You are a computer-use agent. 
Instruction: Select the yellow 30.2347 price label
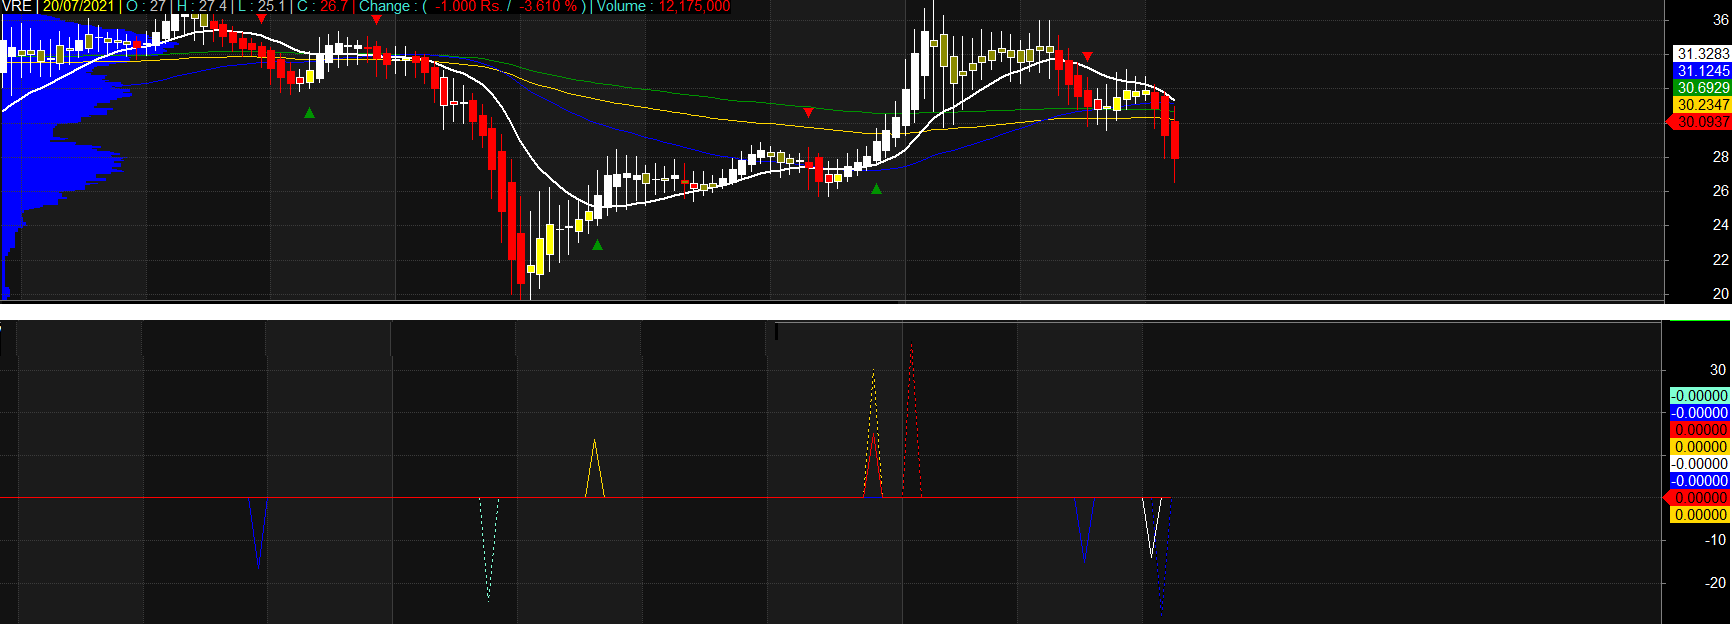click(1702, 105)
